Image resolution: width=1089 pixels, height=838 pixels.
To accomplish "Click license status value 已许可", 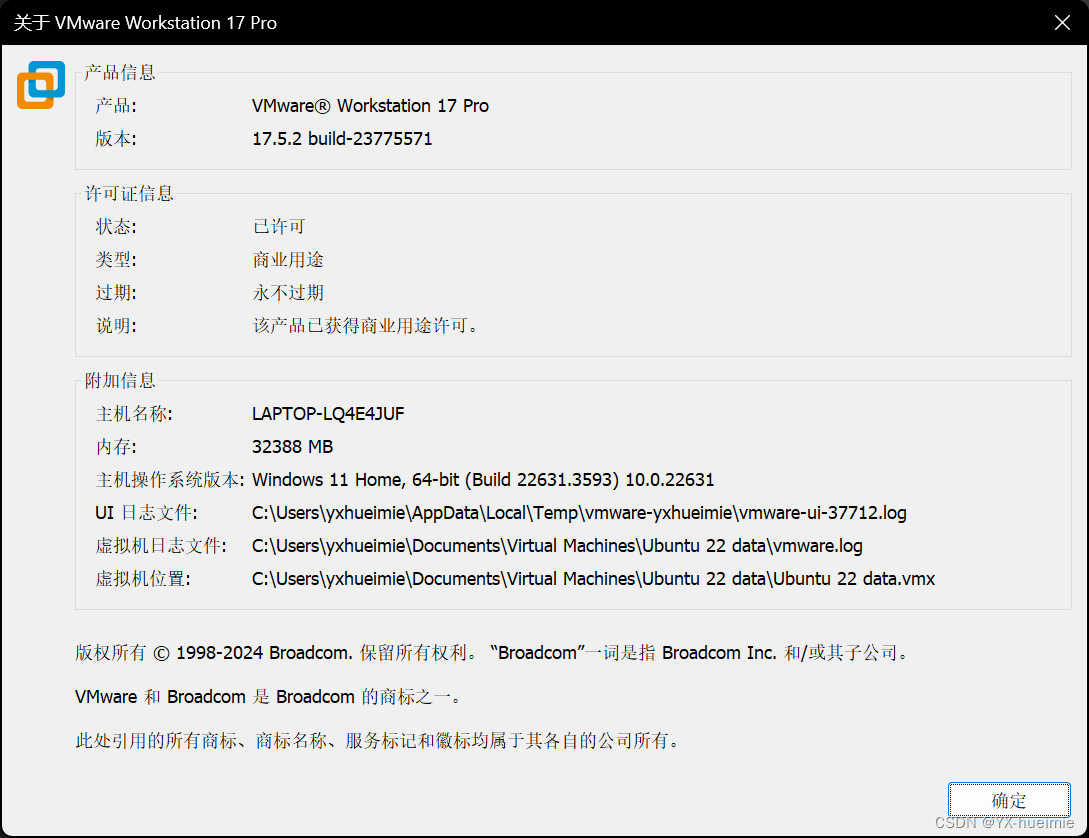I will pyautogui.click(x=279, y=226).
